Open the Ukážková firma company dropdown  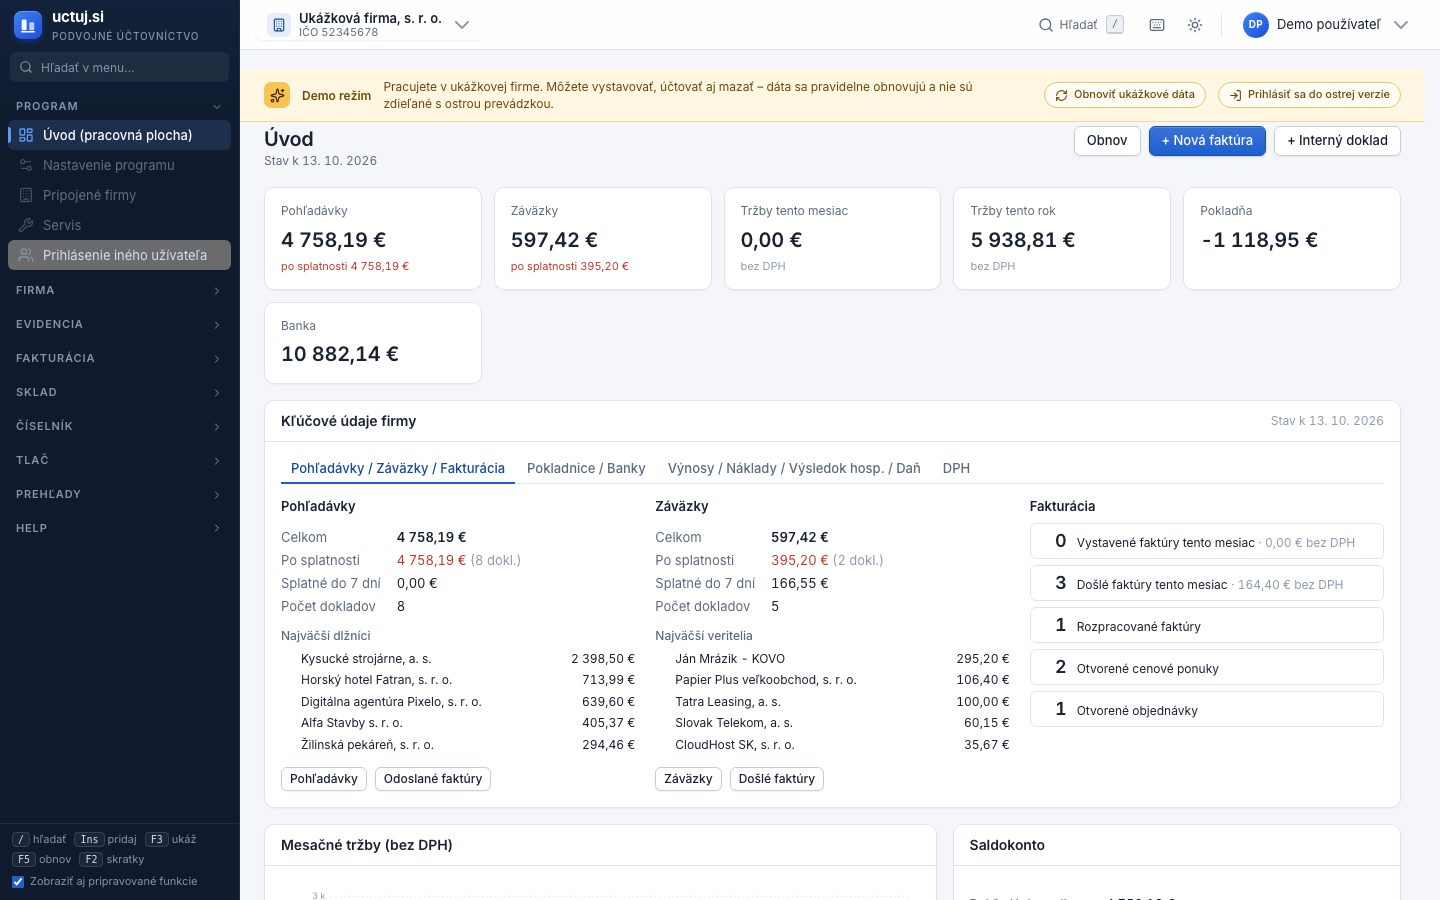pos(370,25)
